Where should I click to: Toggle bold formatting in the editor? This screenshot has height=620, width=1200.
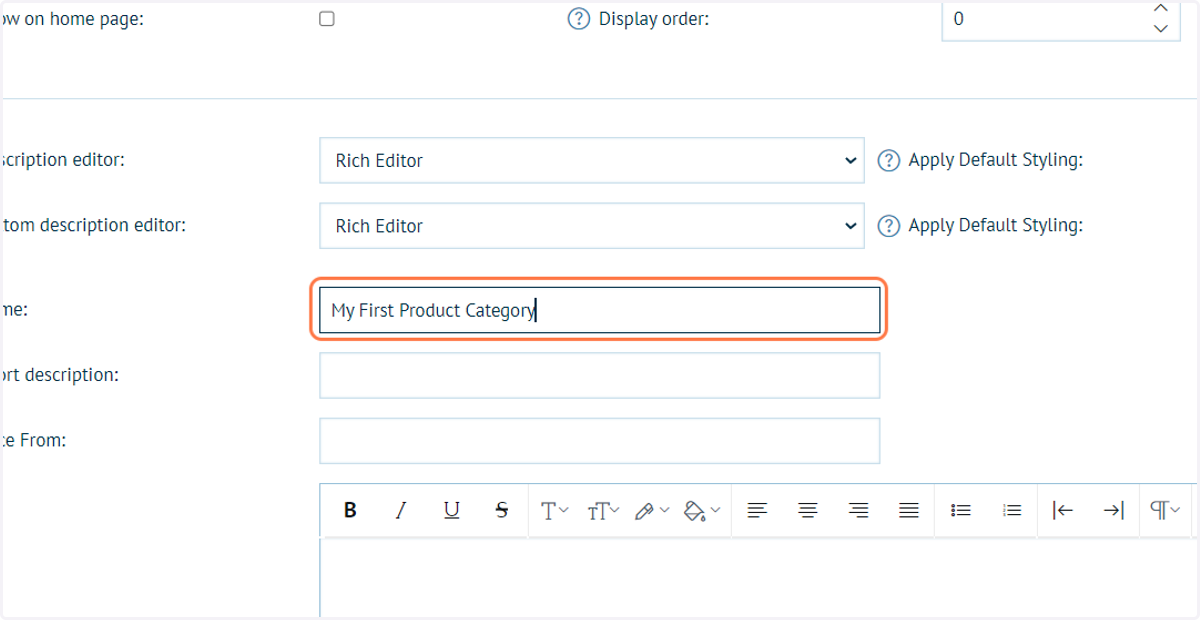pyautogui.click(x=350, y=510)
